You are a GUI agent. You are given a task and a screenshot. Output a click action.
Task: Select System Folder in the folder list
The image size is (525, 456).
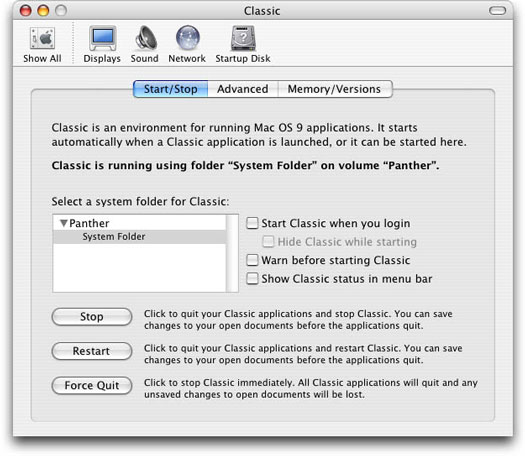click(140, 237)
